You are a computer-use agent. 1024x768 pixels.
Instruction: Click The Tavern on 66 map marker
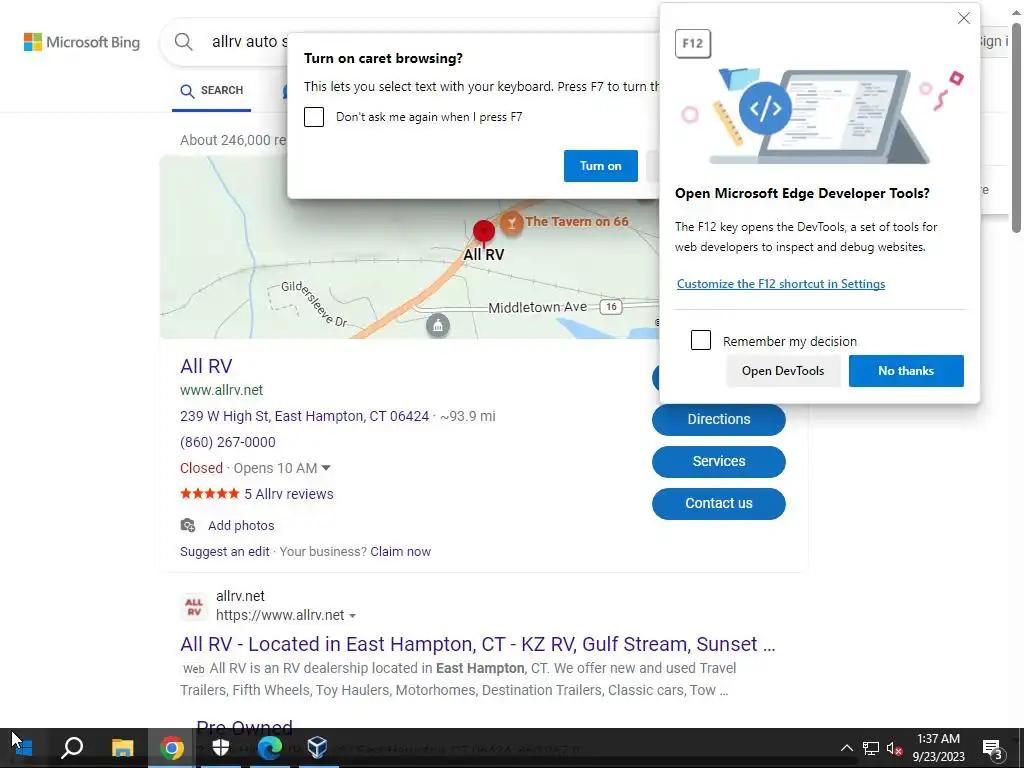click(511, 223)
